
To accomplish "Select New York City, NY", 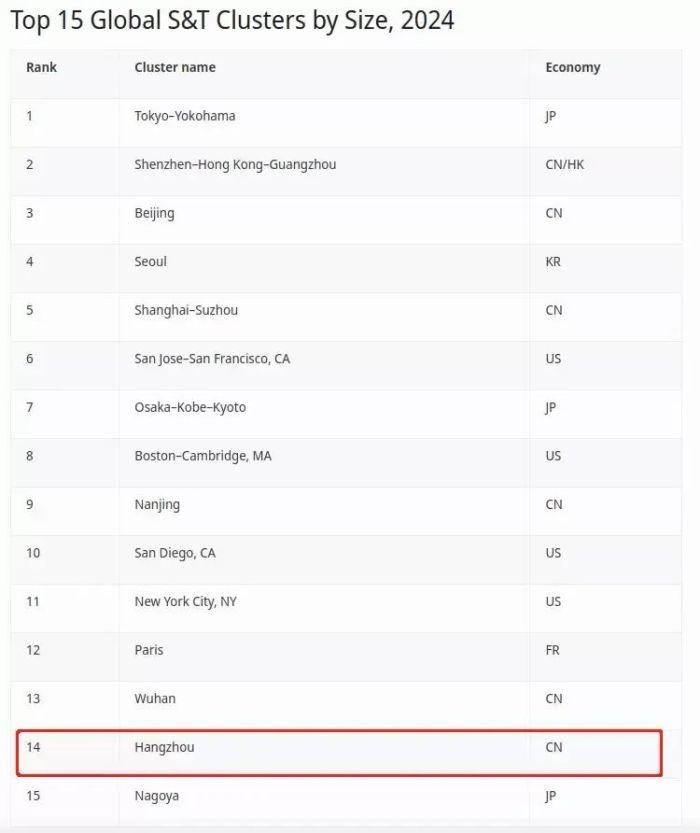I will point(185,601).
